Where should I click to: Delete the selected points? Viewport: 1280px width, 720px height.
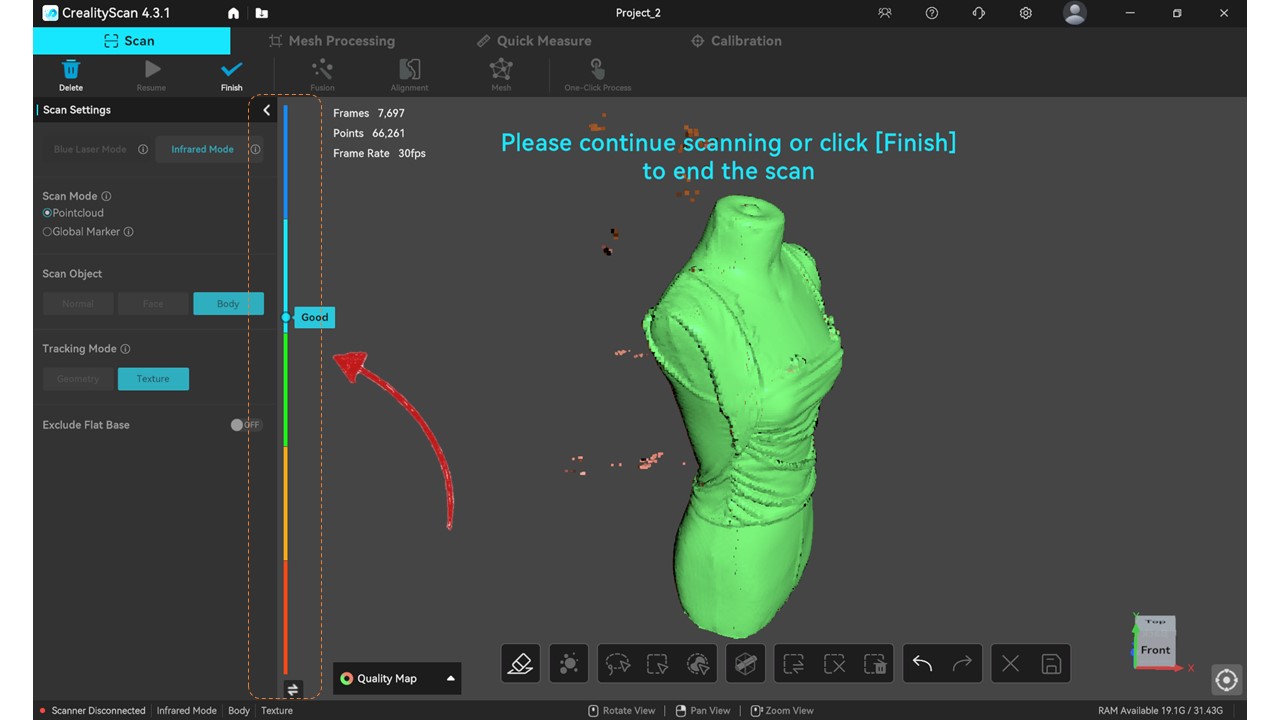click(874, 663)
